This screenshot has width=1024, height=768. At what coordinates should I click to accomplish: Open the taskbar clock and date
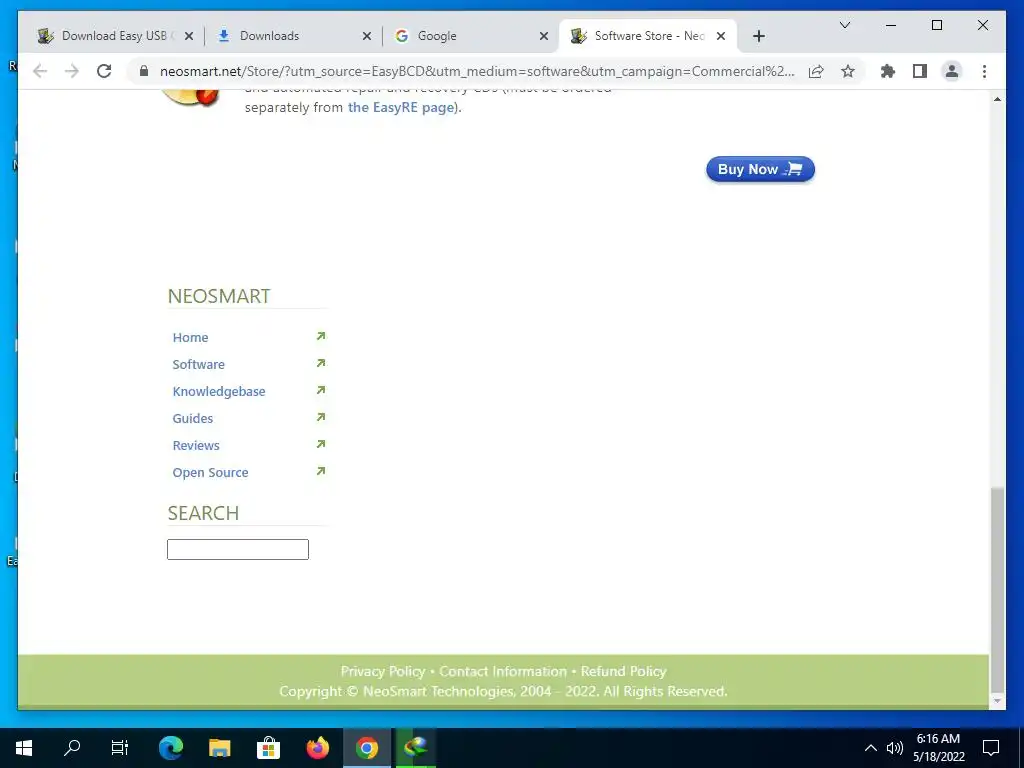[938, 748]
